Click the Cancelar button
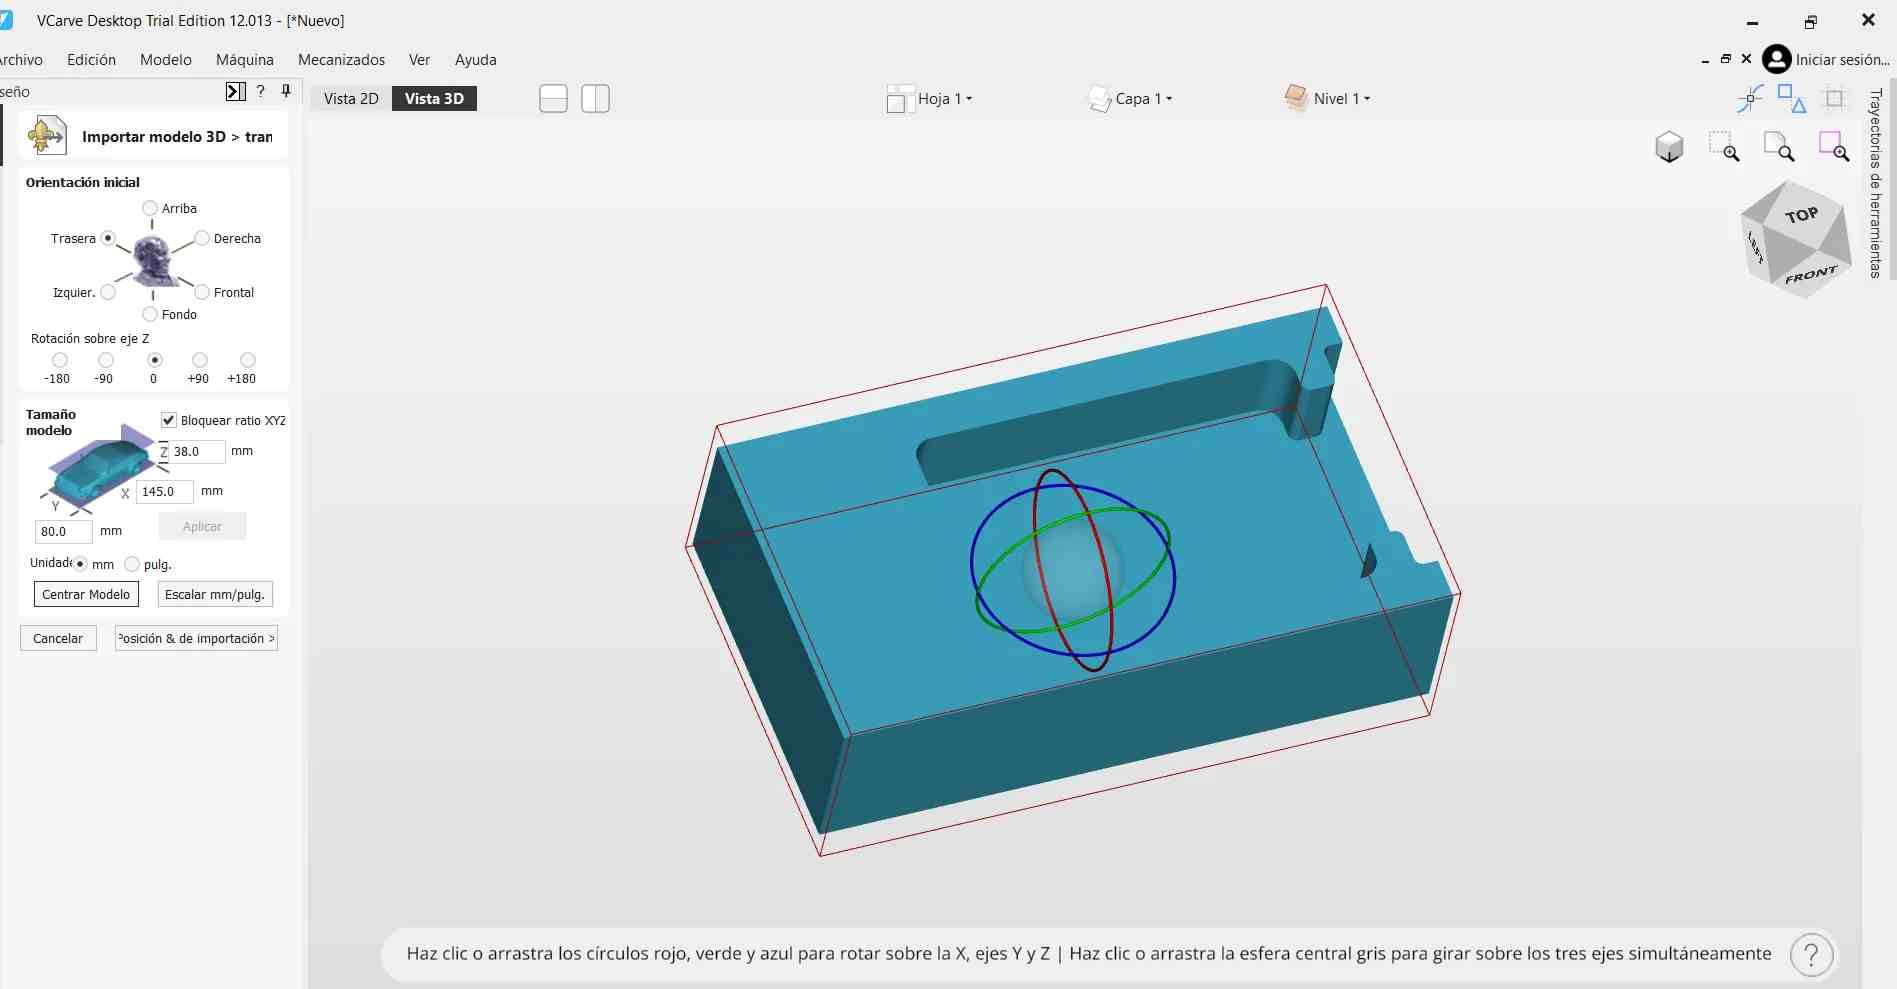1897x989 pixels. point(58,638)
